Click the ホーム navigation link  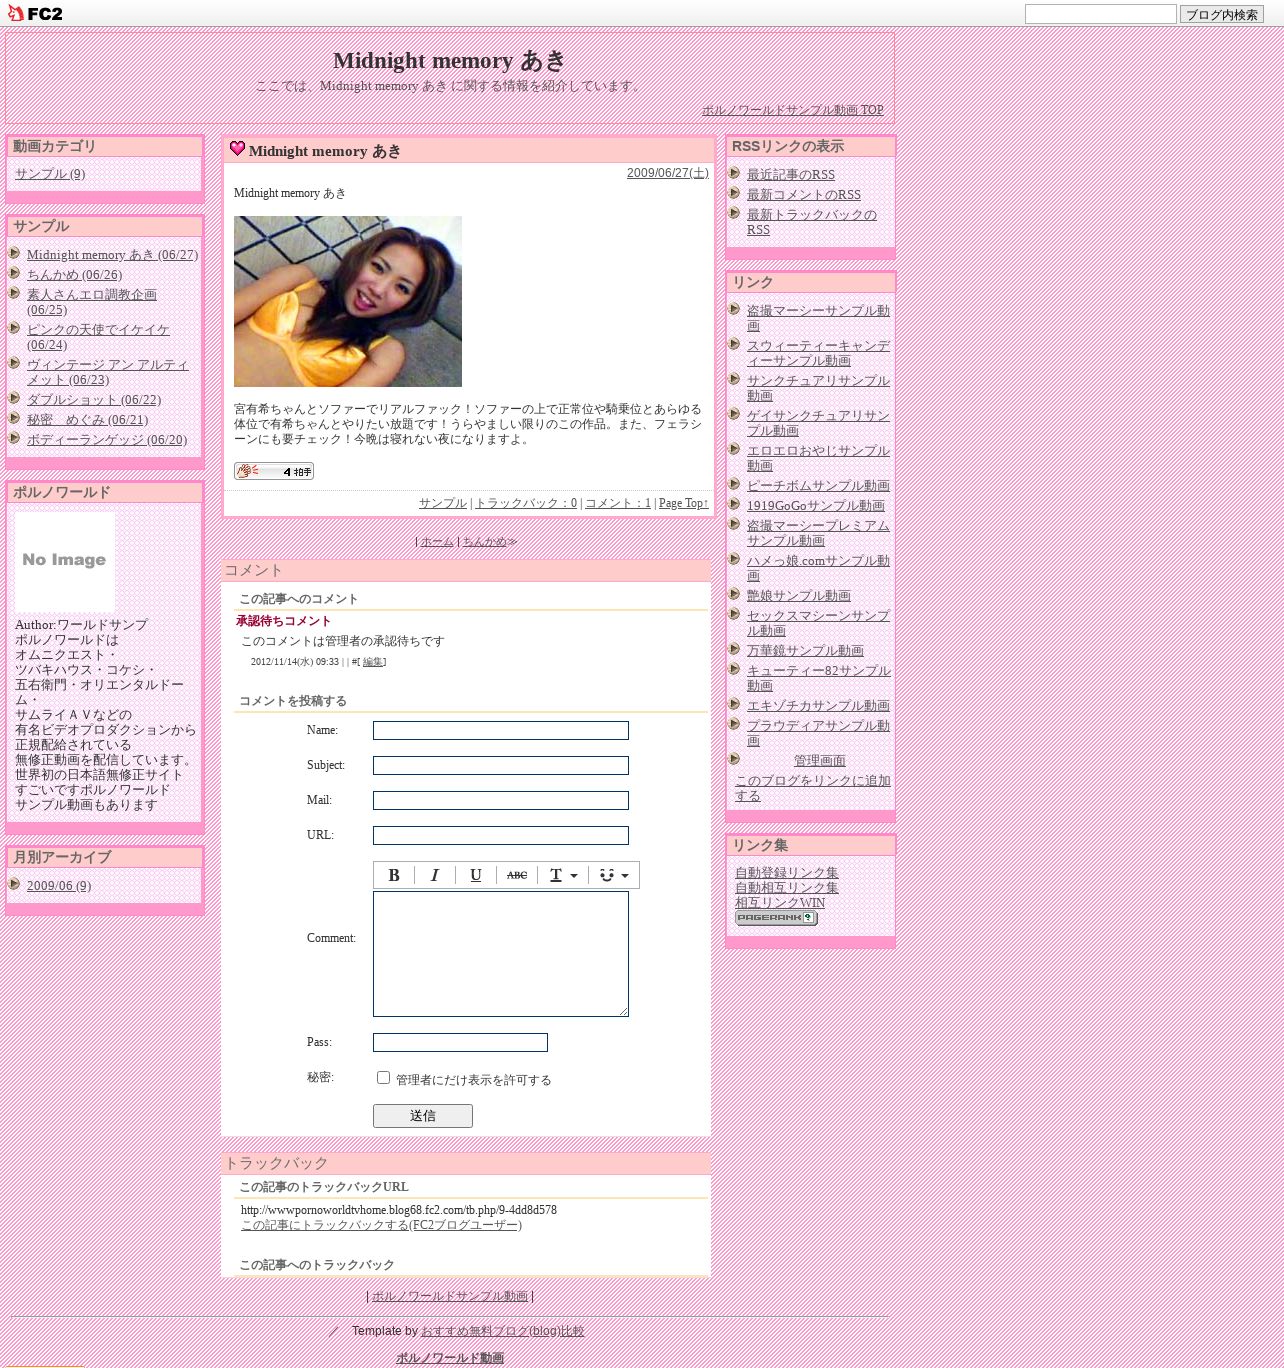(x=437, y=541)
